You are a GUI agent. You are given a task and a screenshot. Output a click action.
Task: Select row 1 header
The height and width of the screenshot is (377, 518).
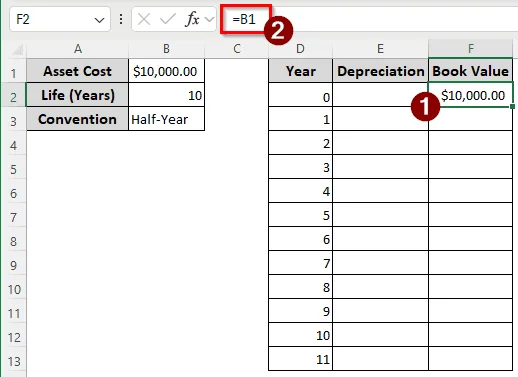(x=13, y=72)
